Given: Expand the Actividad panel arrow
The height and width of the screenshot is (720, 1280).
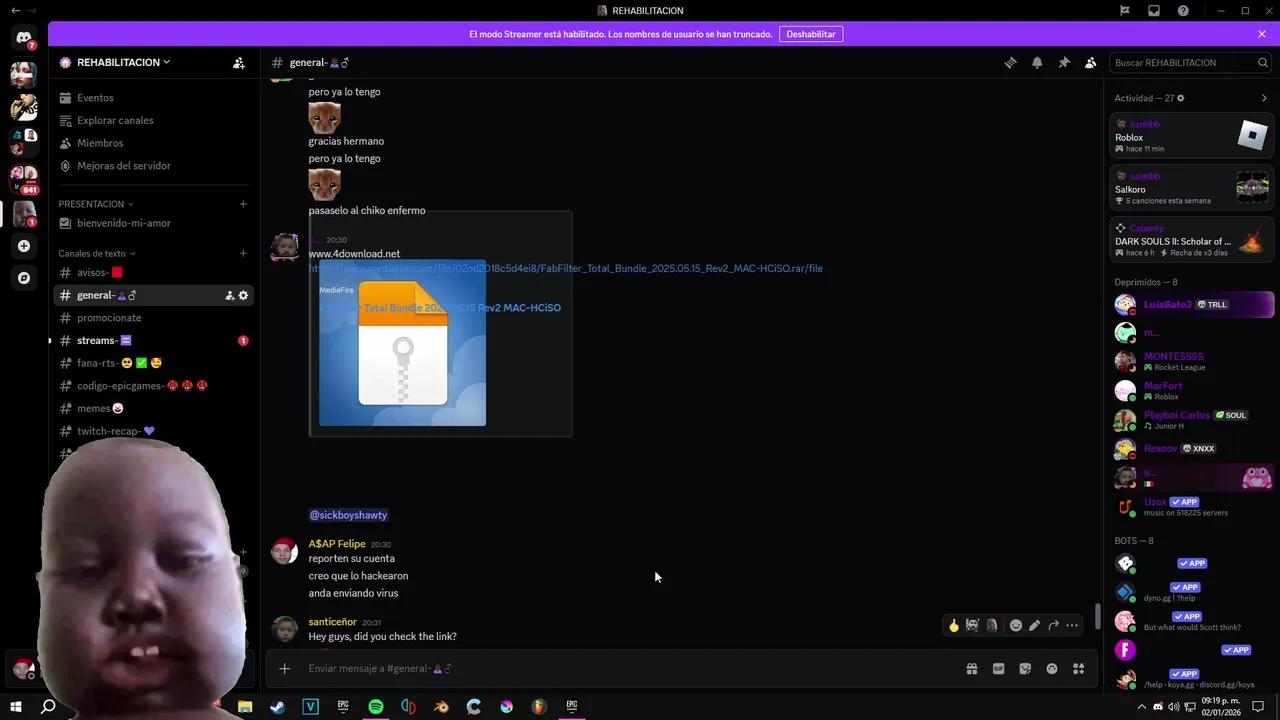Looking at the screenshot, I should 1264,98.
